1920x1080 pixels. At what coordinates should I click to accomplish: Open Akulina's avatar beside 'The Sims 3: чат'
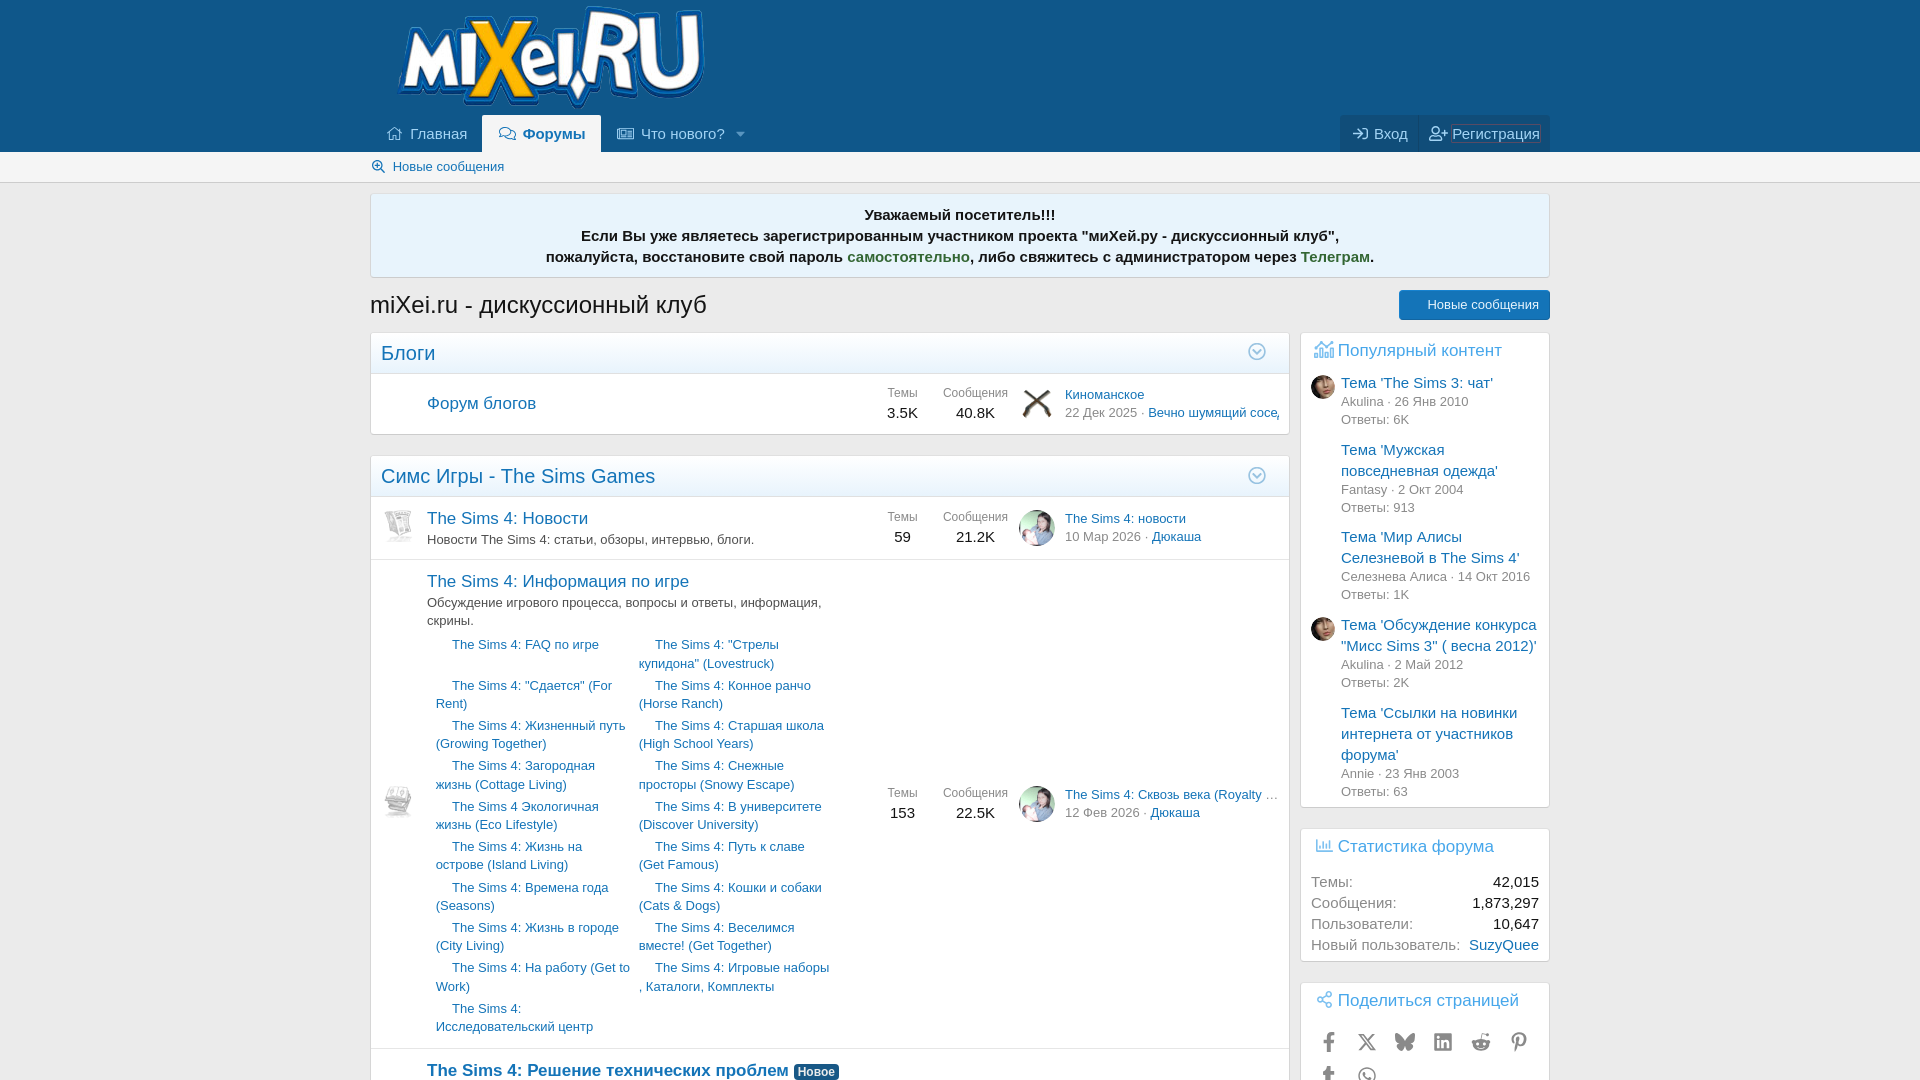click(x=1323, y=387)
